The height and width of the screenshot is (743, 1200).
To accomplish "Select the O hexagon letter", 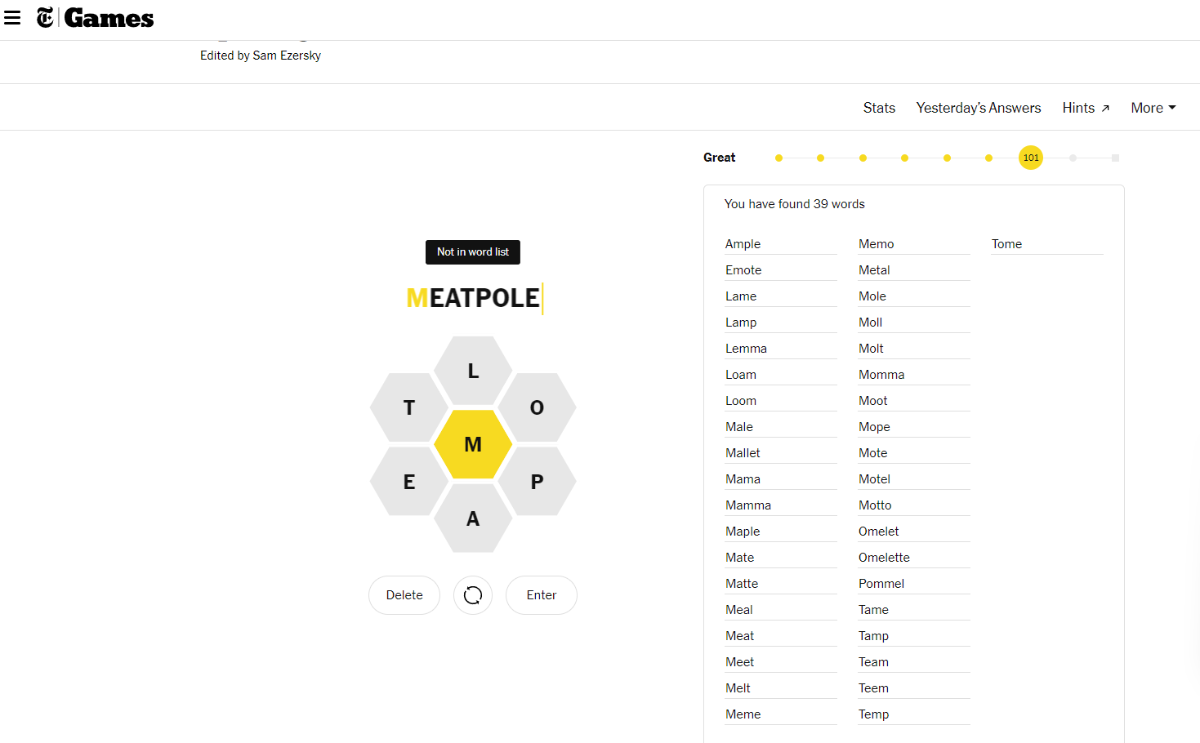I will (x=537, y=408).
